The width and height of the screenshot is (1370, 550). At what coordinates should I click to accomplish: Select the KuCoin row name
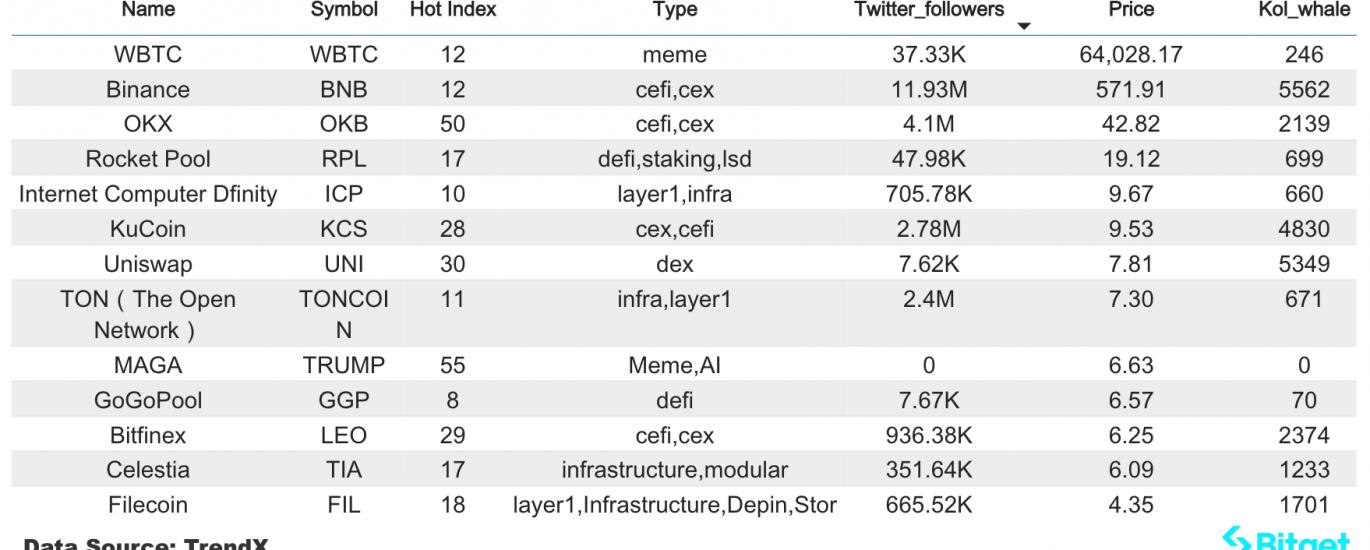(148, 229)
